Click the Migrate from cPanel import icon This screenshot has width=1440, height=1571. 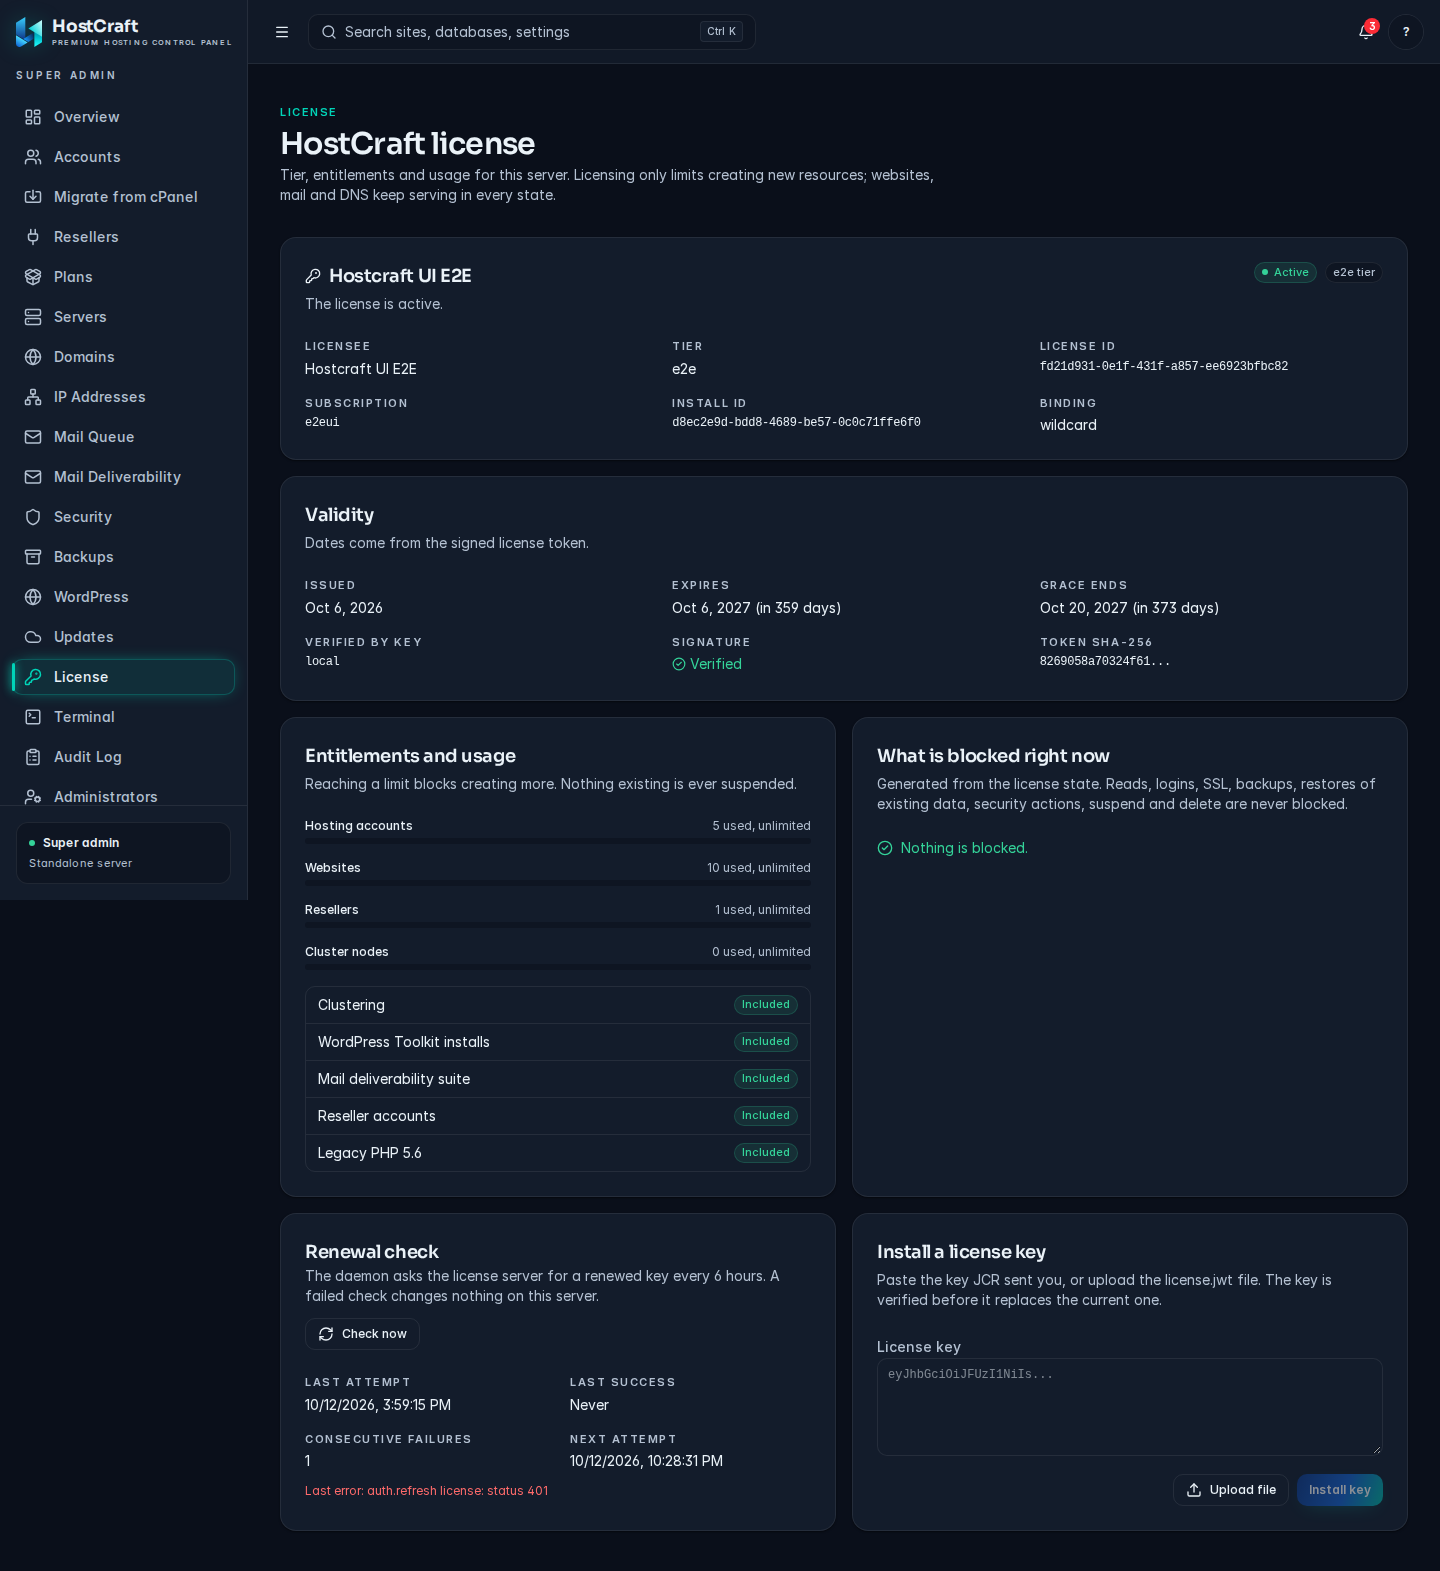click(33, 197)
